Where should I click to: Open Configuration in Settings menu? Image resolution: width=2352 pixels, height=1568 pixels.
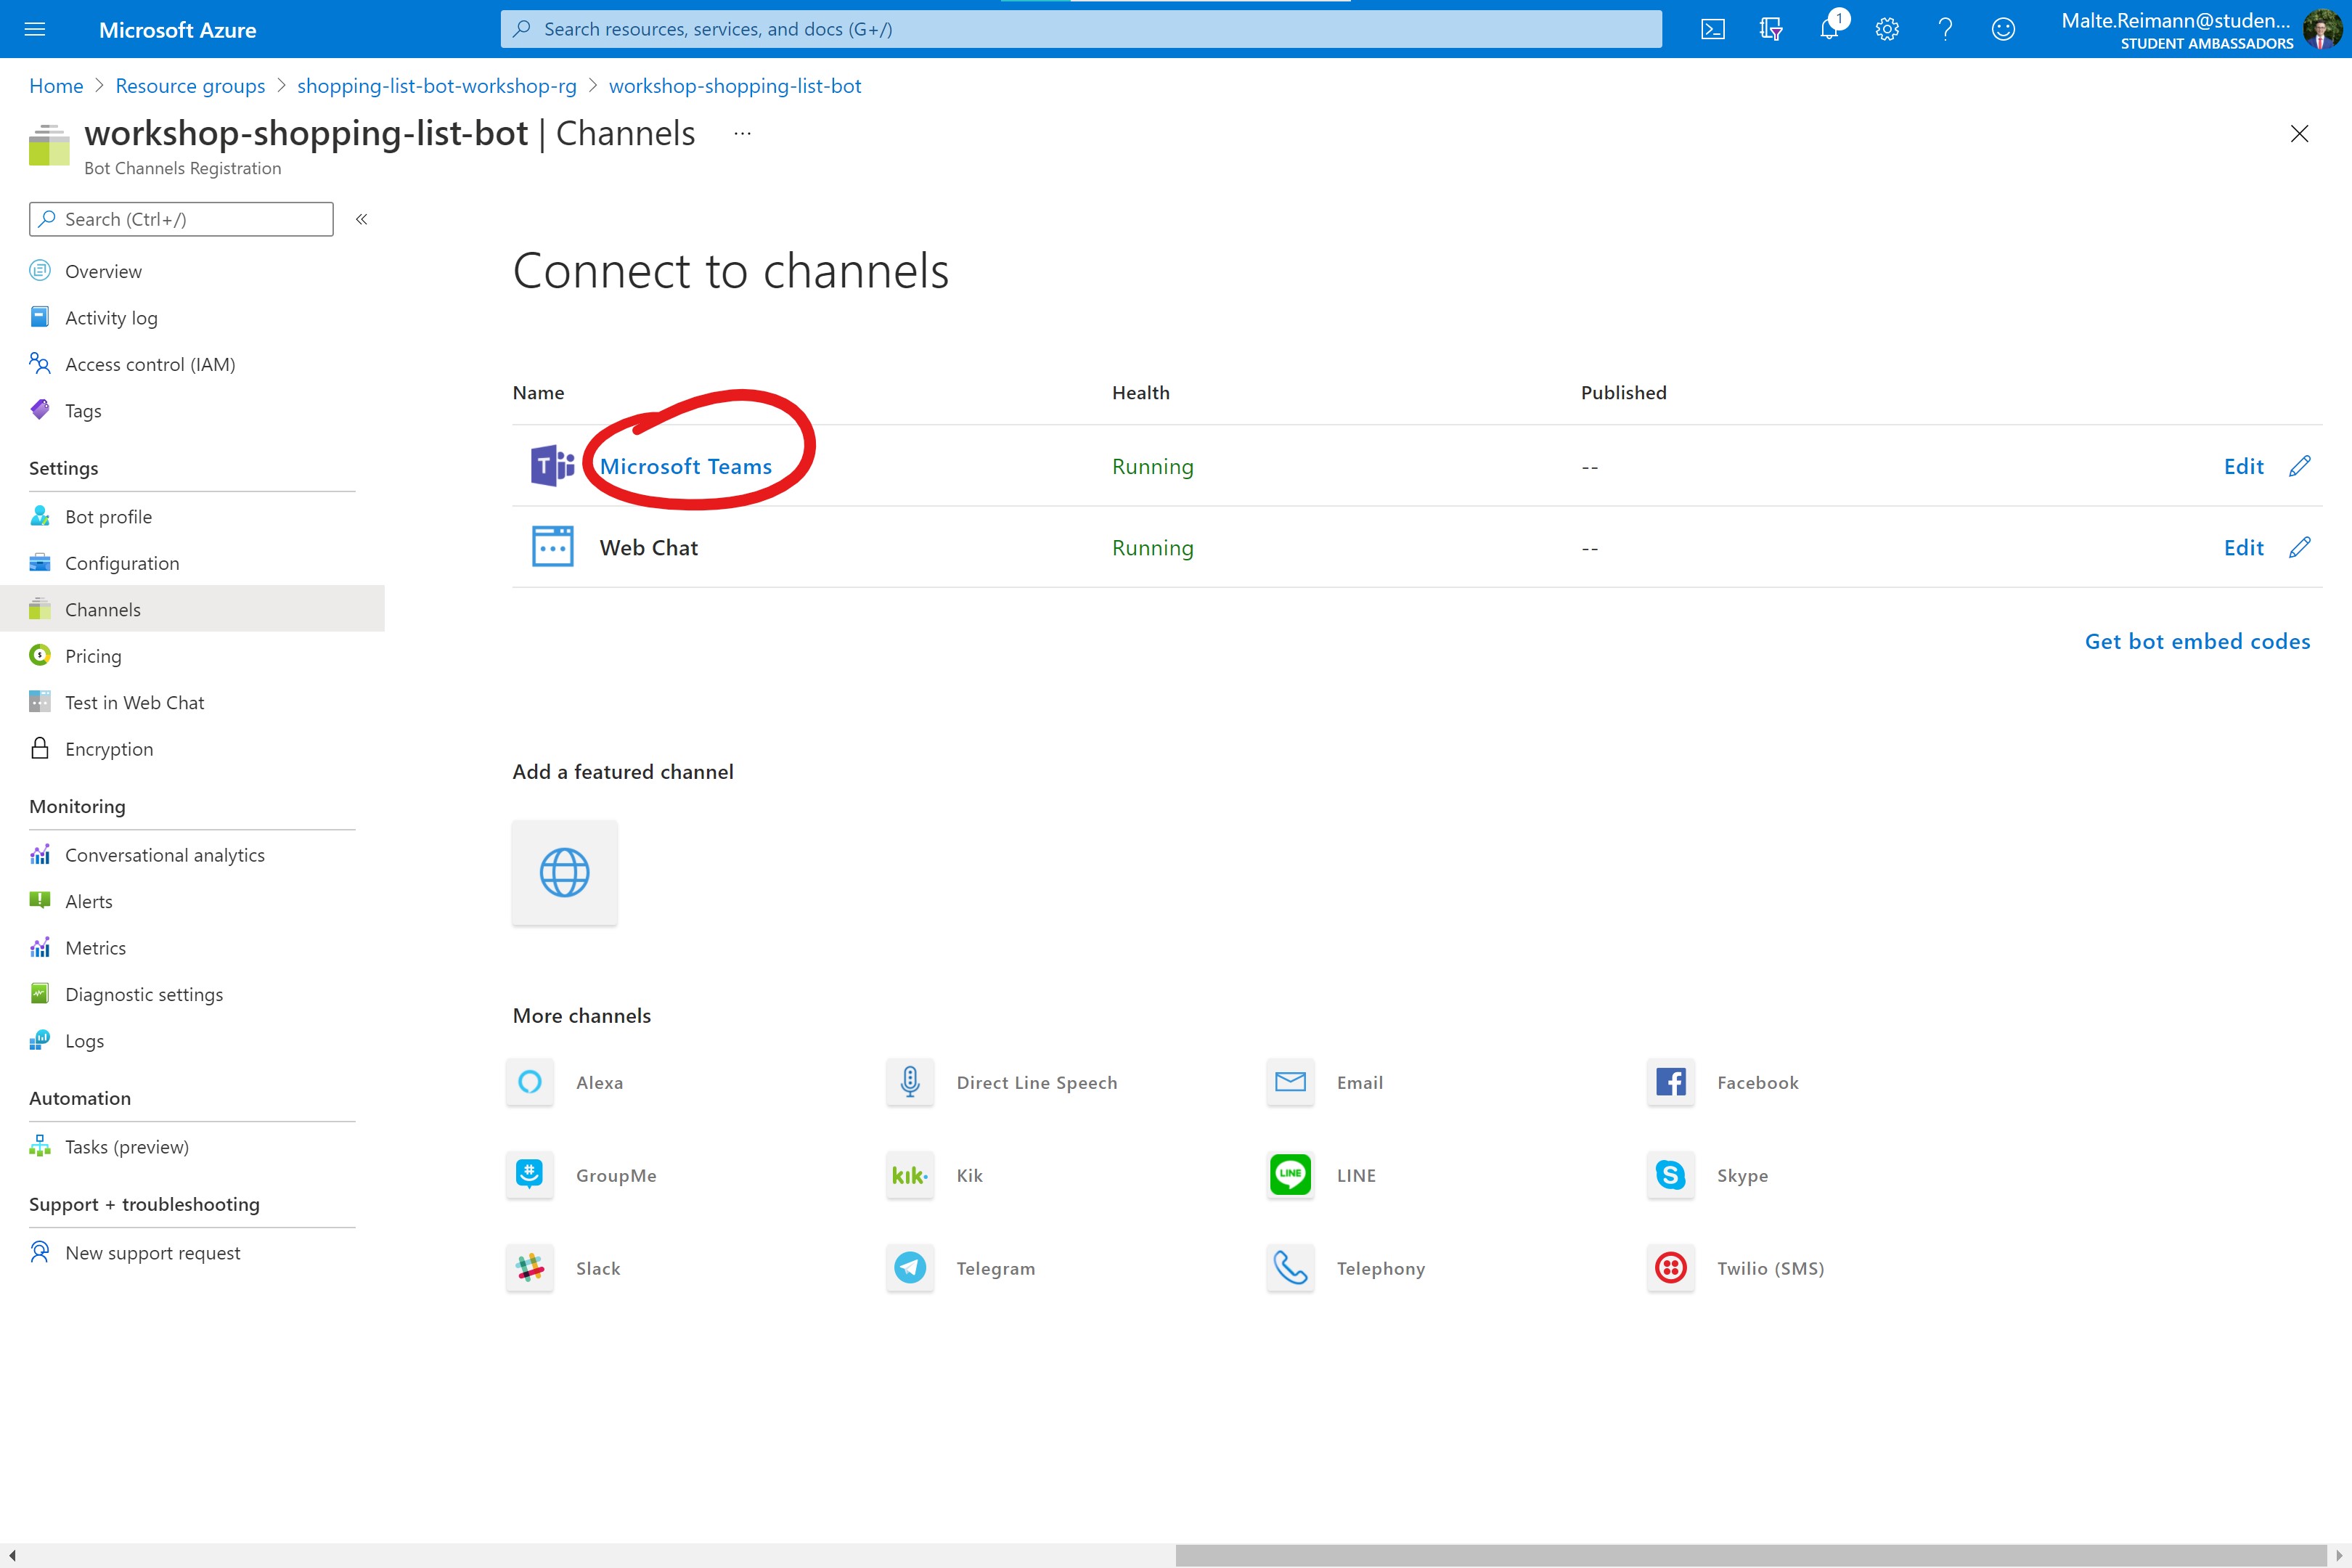point(122,563)
